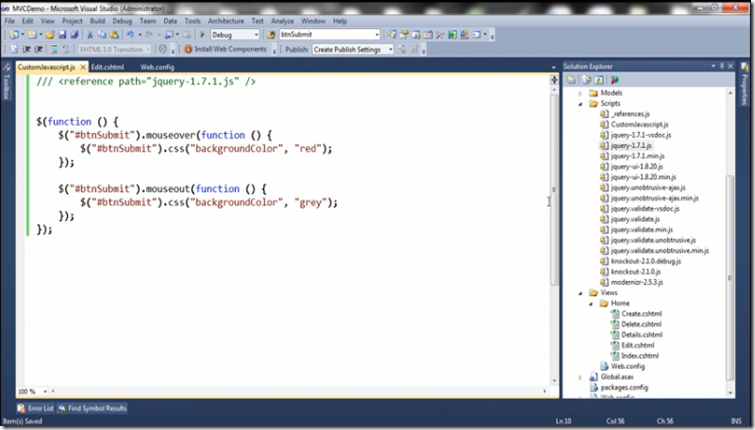Screen dimensions: 755x430
Task: Click the "red" string in code
Action: pos(308,149)
